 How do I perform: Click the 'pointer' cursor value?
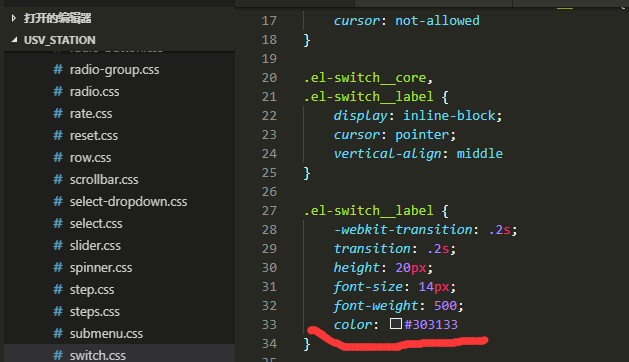[x=422, y=135]
